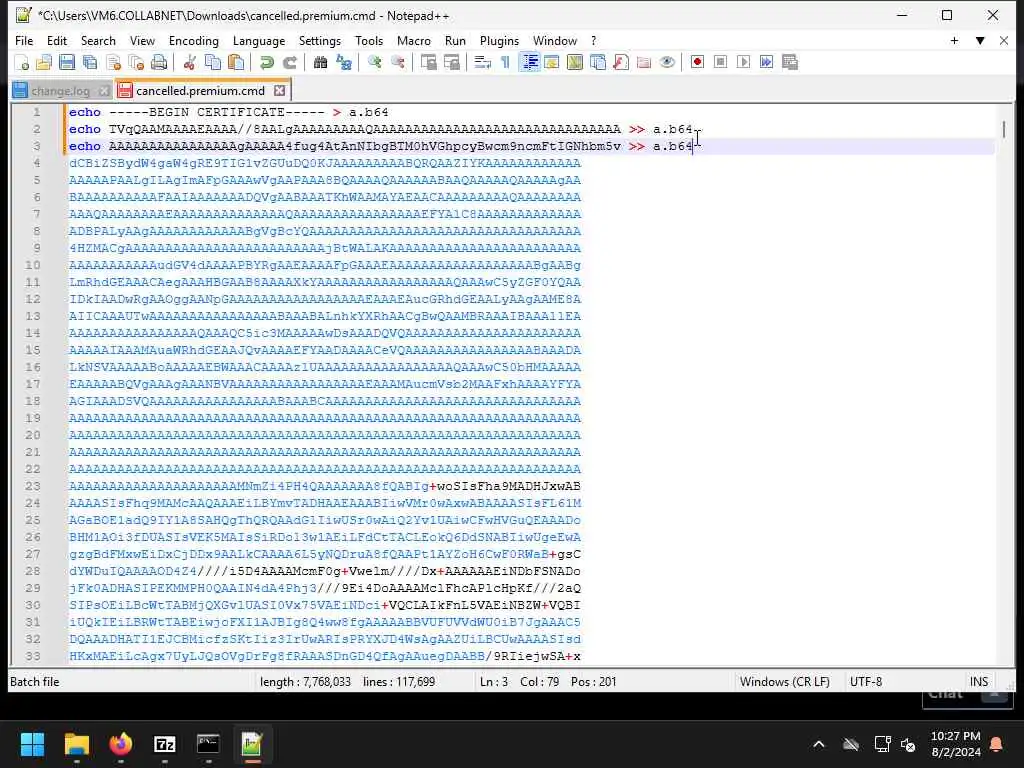Open the Plugins menu
Screen dimensions: 1024x768
(499, 40)
